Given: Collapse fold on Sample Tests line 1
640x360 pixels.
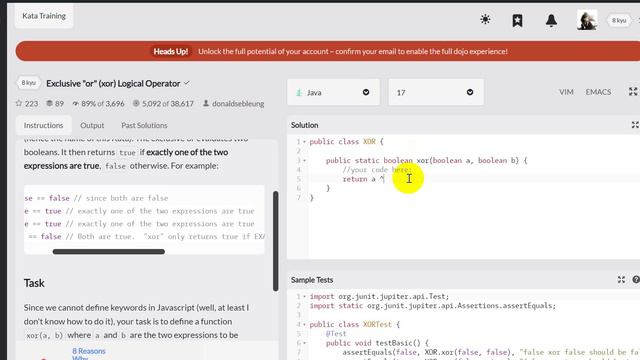Looking at the screenshot, I should [x=304, y=297].
